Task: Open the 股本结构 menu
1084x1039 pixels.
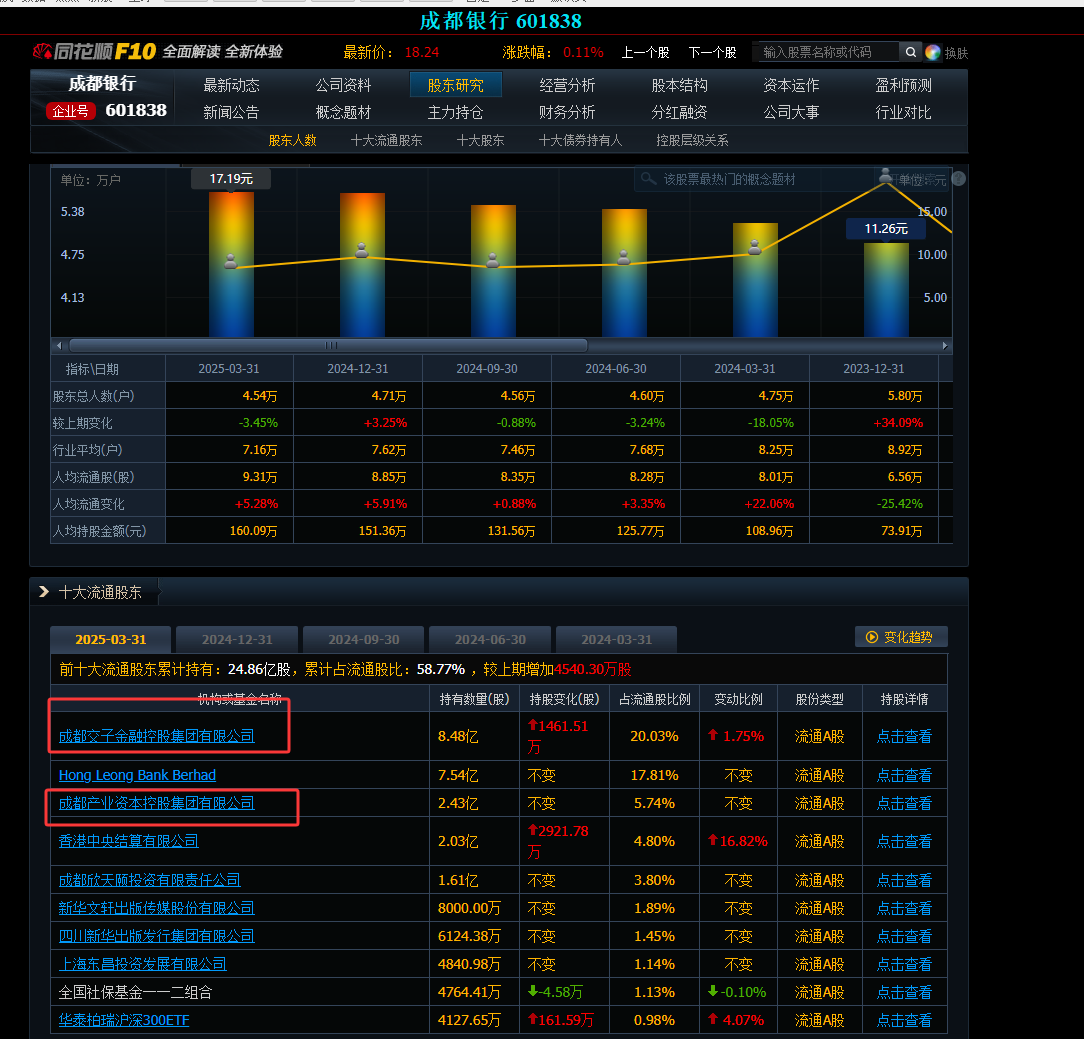Action: pos(680,85)
